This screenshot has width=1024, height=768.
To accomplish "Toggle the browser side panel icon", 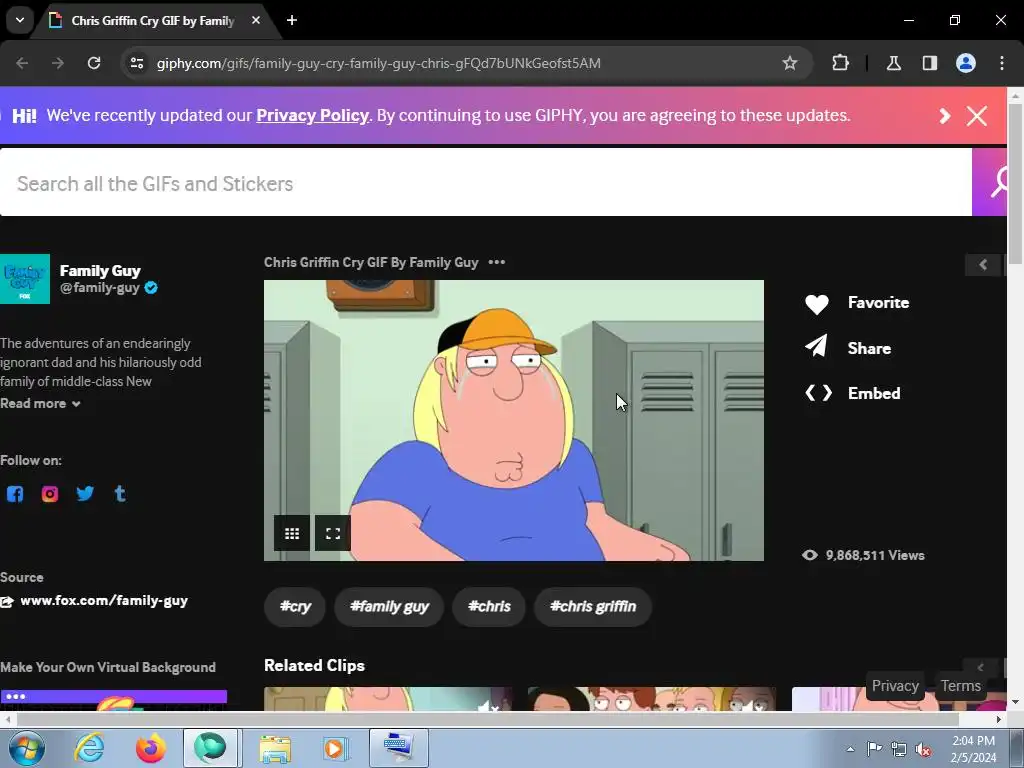I will pos(930,63).
